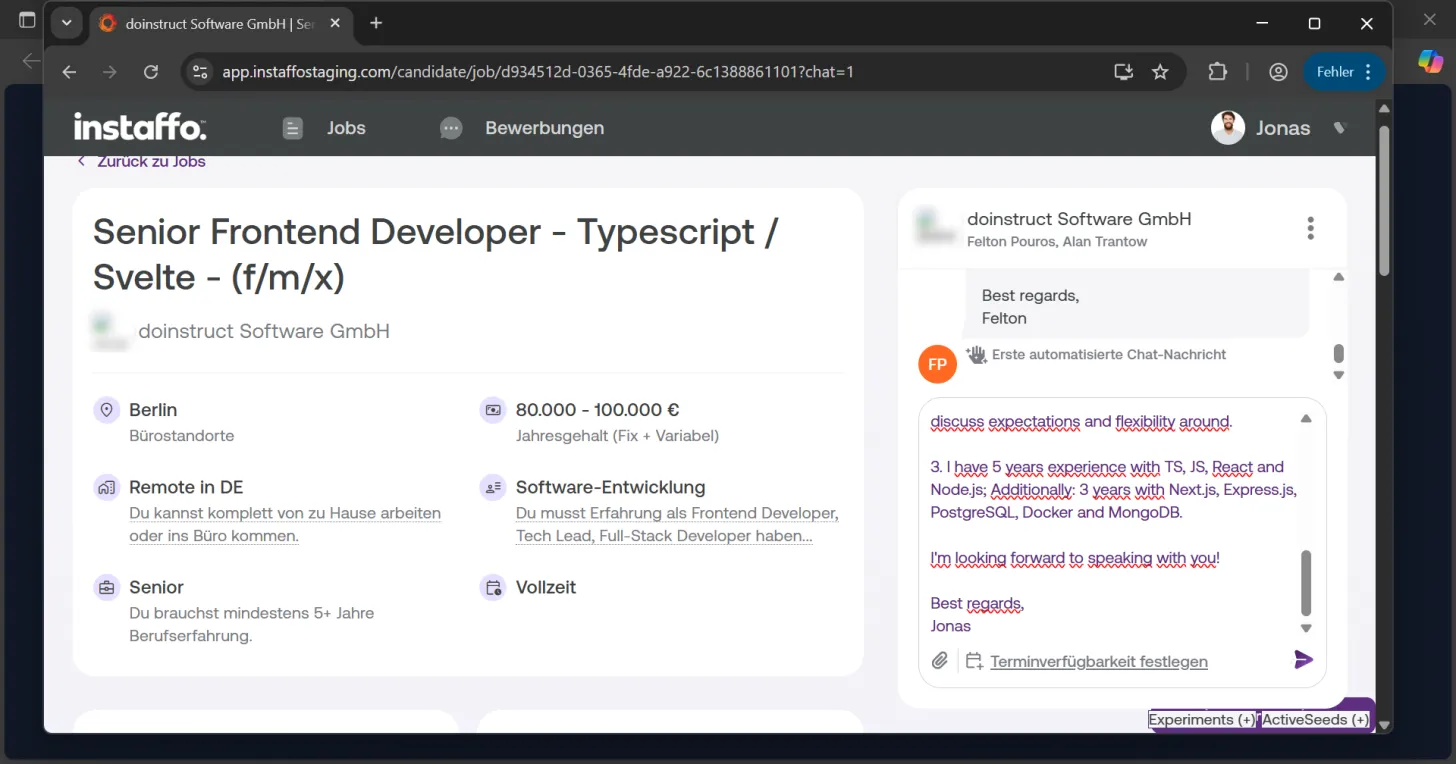Viewport: 1456px width, 764px height.
Task: Go back in browser history
Action: point(69,72)
